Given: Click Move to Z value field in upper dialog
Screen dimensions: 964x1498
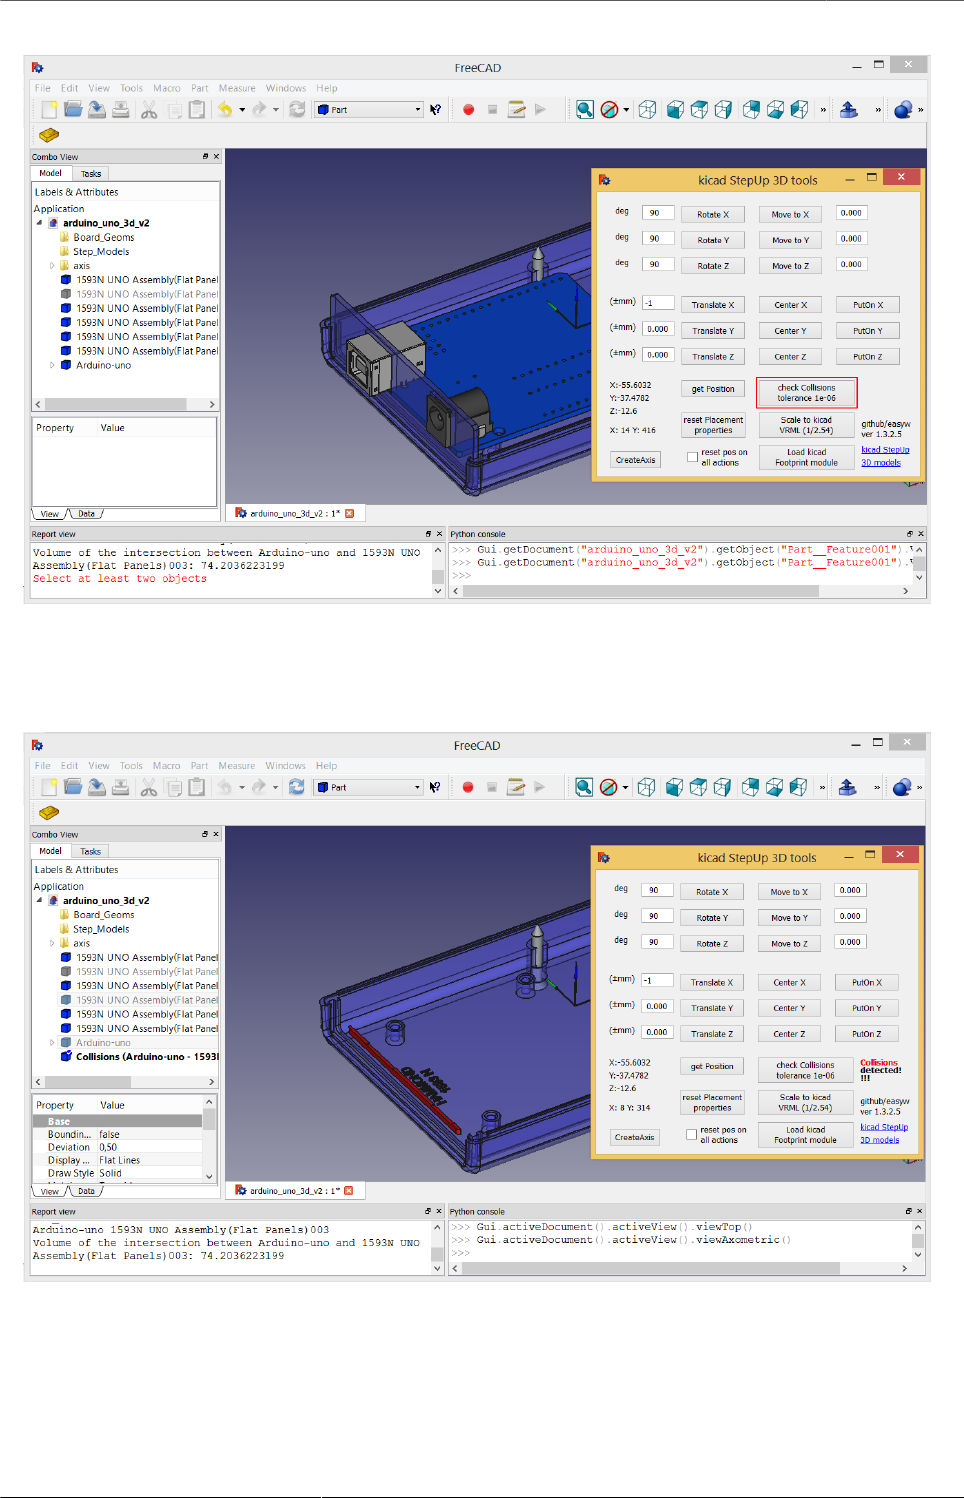Looking at the screenshot, I should pyautogui.click(x=852, y=264).
